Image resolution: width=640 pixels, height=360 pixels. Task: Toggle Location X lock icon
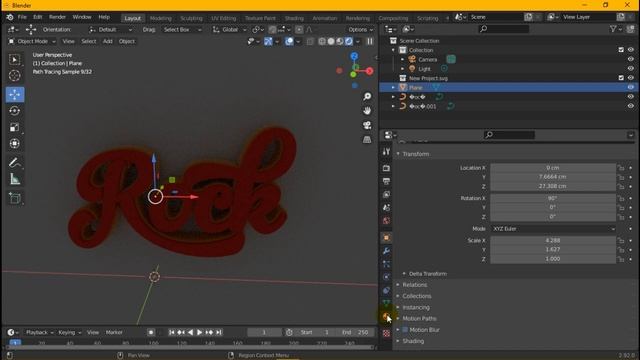pos(621,168)
